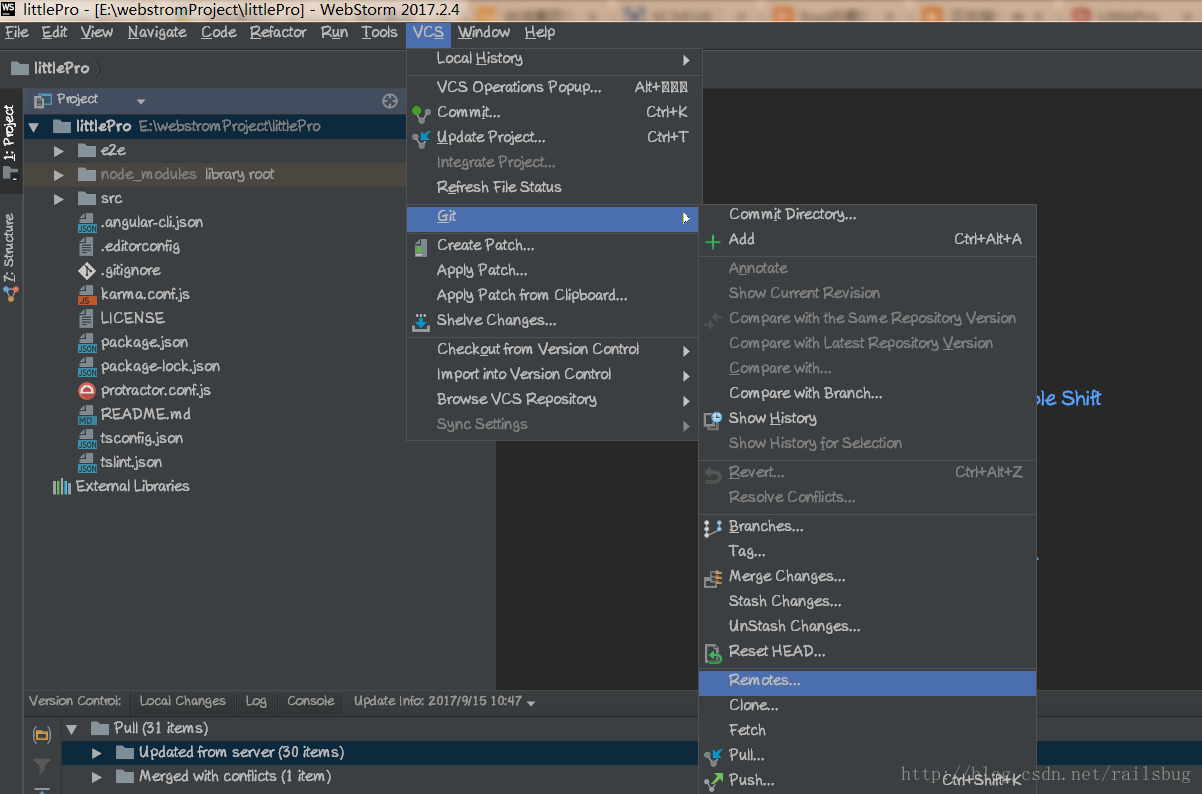
Task: Choose Compare with Branch...
Action: click(867, 394)
